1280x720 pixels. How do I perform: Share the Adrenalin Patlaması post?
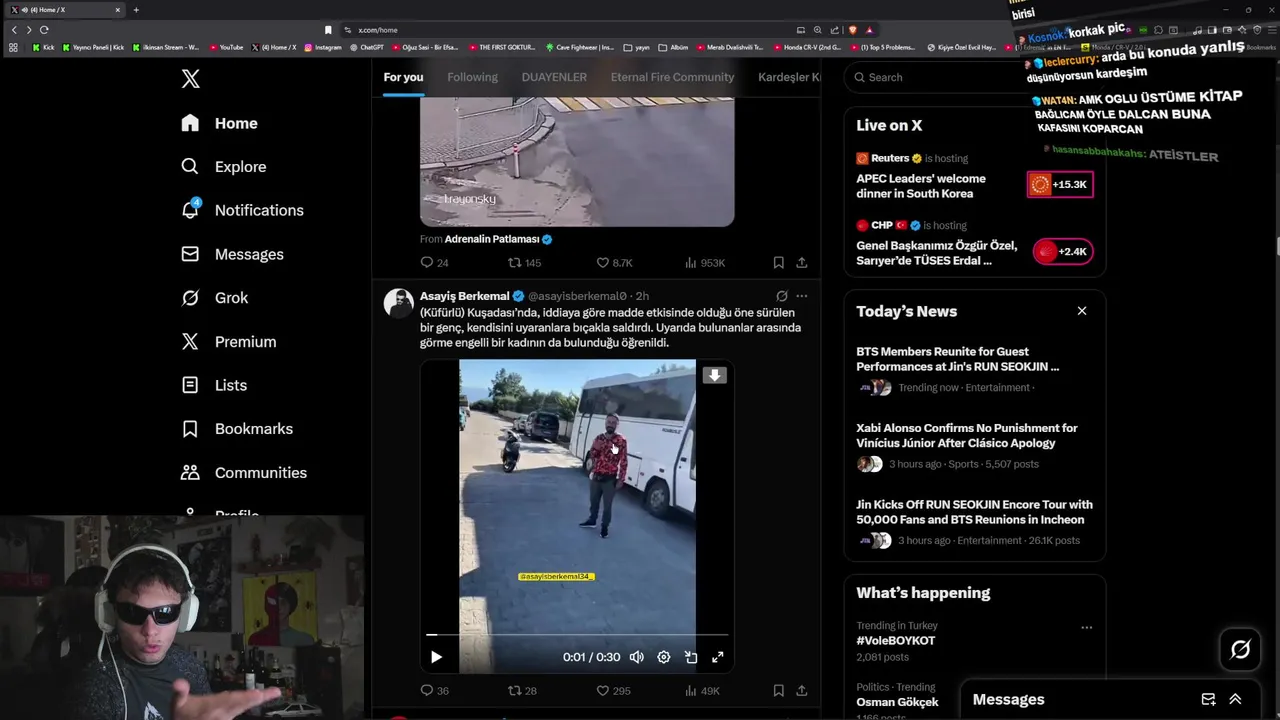click(801, 263)
